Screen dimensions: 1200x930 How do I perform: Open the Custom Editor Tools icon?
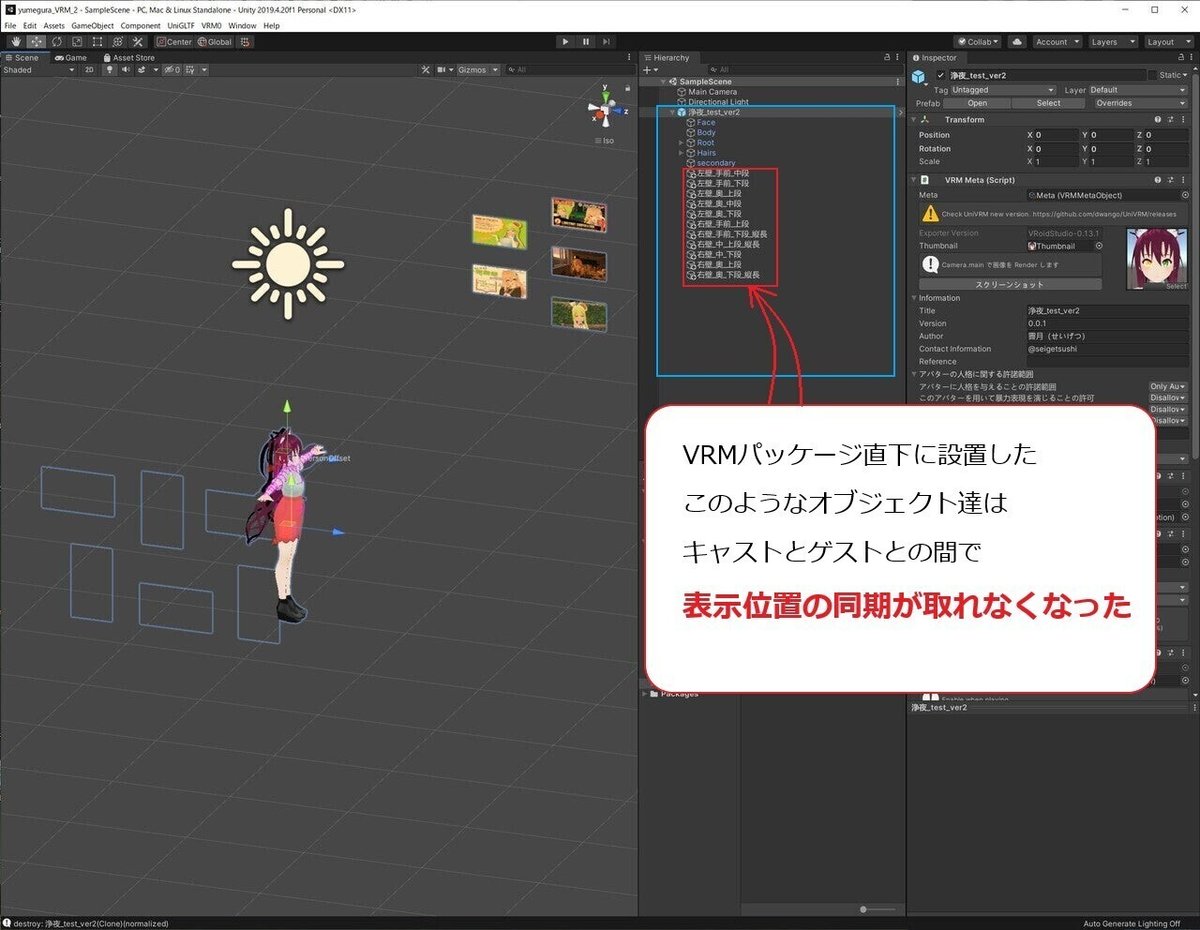click(137, 41)
